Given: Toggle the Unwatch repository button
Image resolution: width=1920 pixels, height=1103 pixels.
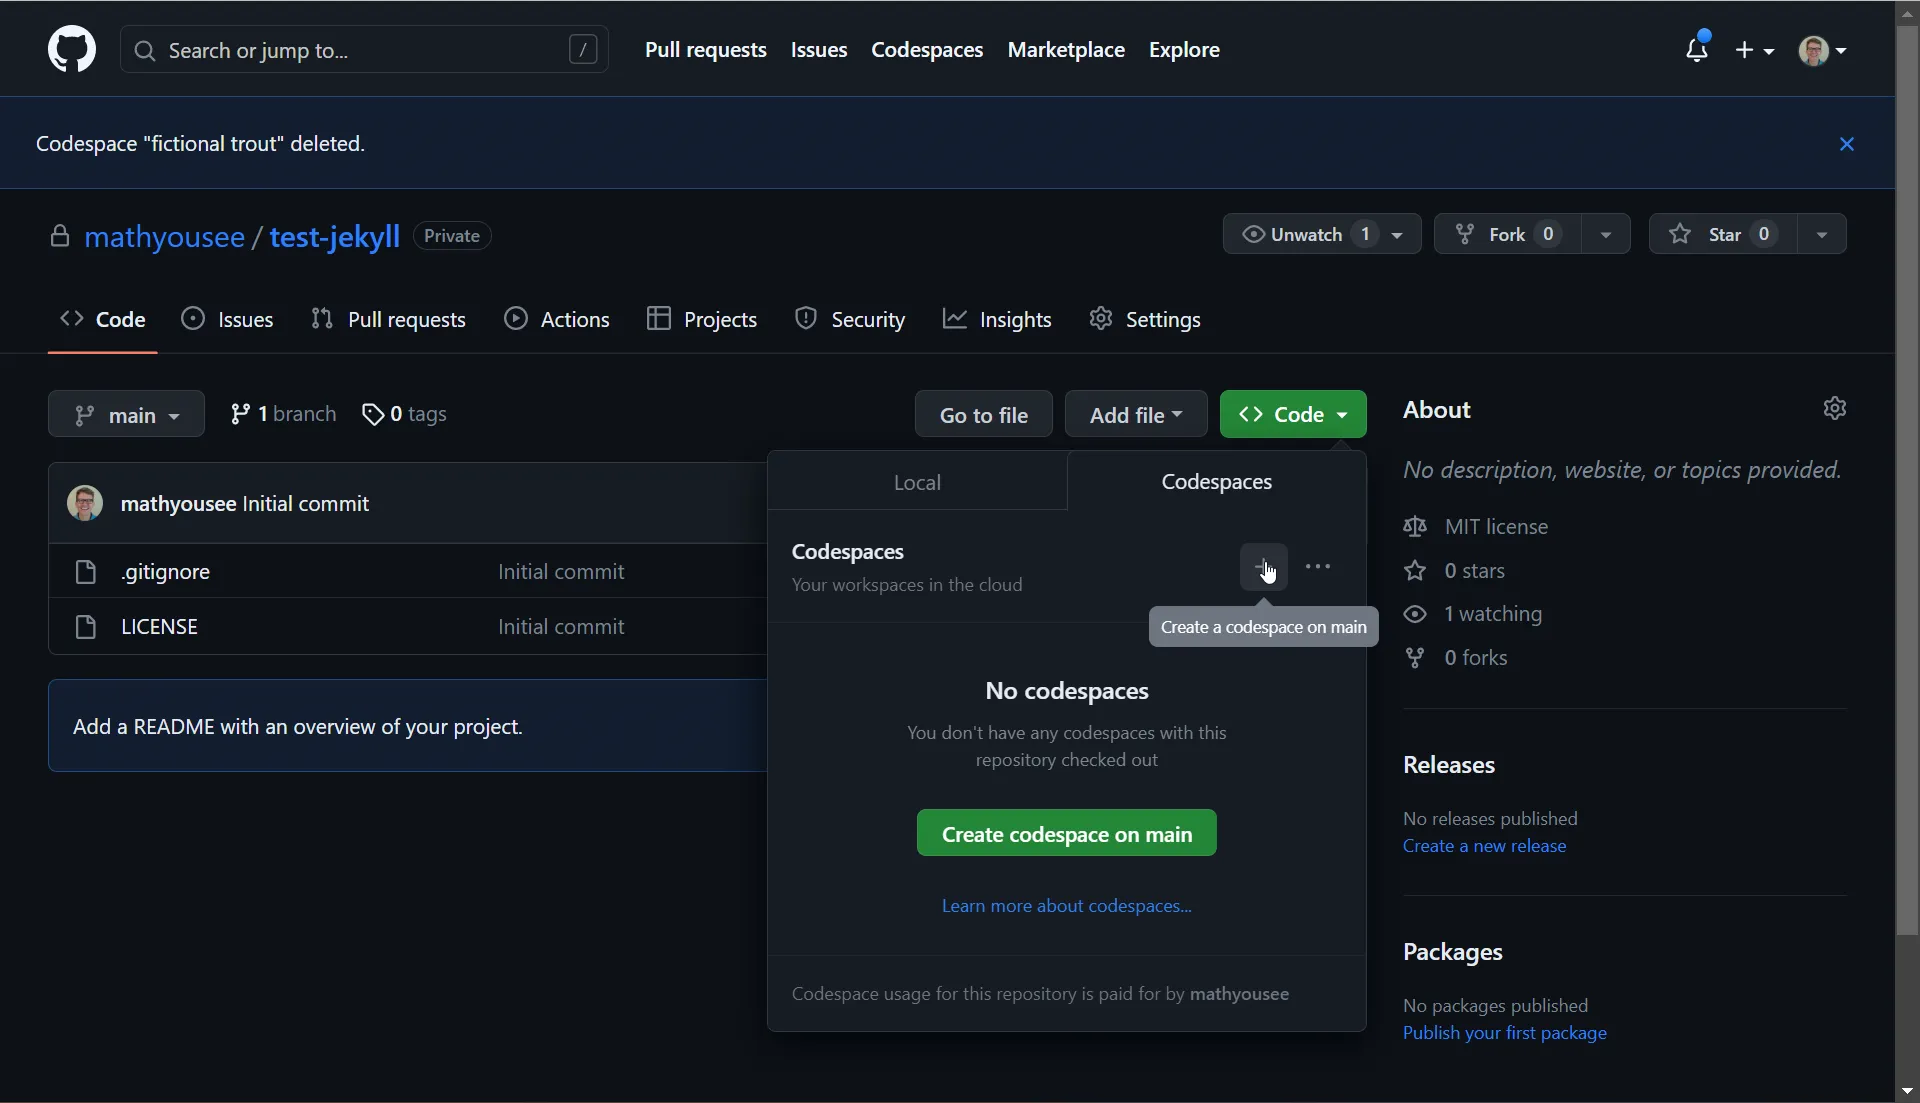Looking at the screenshot, I should [1303, 236].
